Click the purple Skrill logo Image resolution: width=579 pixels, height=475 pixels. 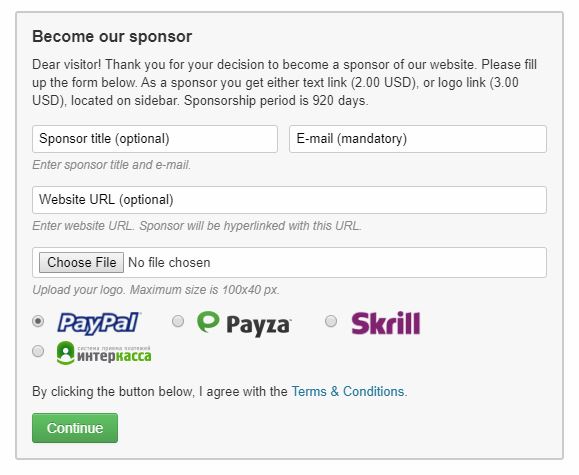click(386, 324)
